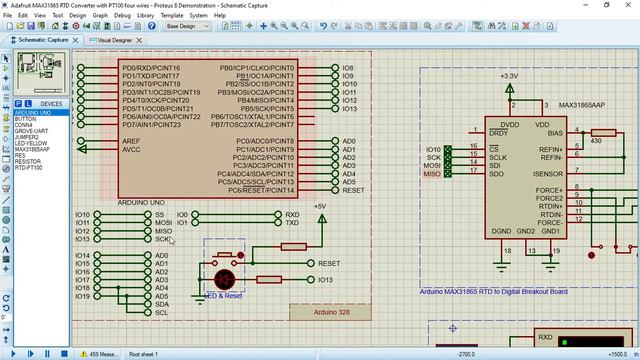
Task: Toggle the grid display icon
Action: click(236, 26)
